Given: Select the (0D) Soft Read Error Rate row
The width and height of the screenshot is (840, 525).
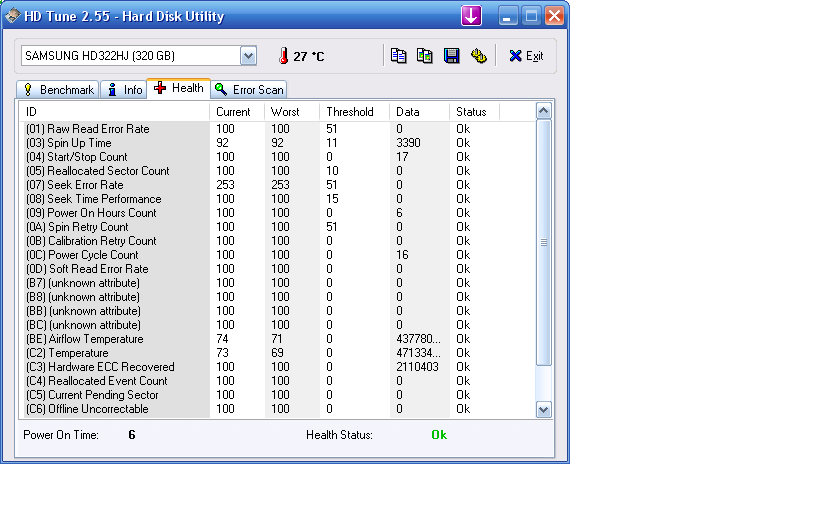Looking at the screenshot, I should [277, 268].
